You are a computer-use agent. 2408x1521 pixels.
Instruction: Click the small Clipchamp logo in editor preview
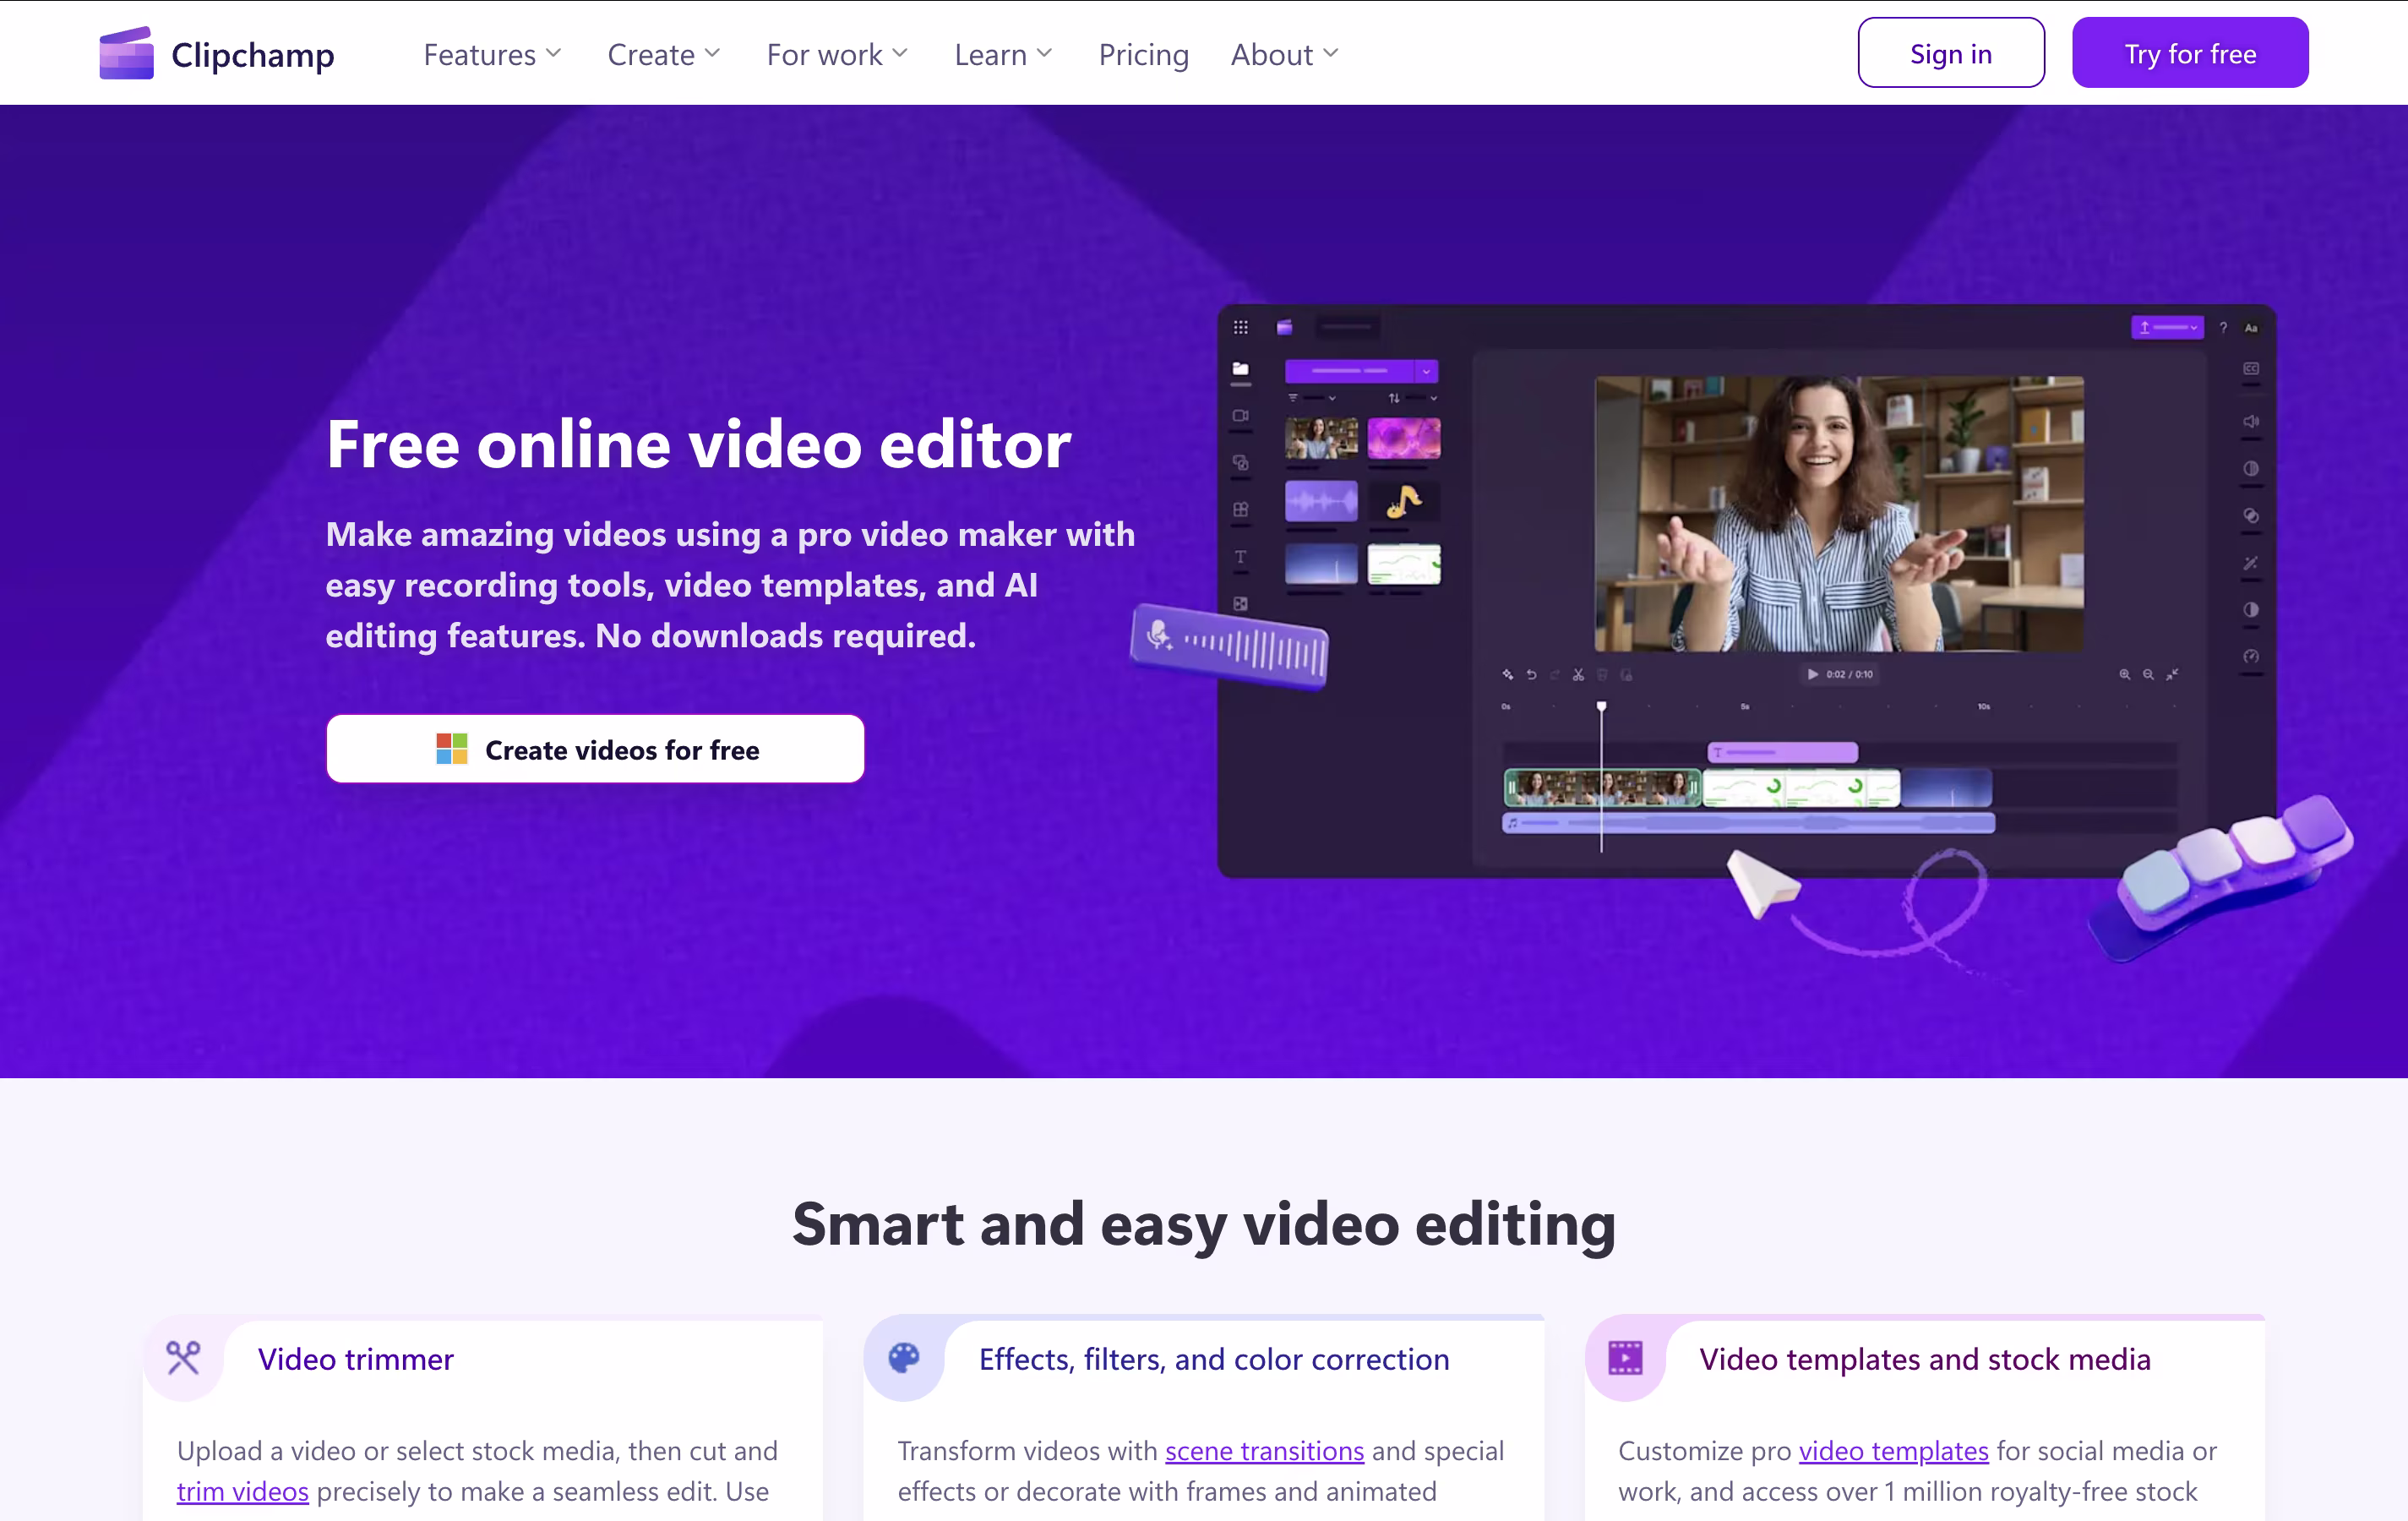click(1284, 327)
